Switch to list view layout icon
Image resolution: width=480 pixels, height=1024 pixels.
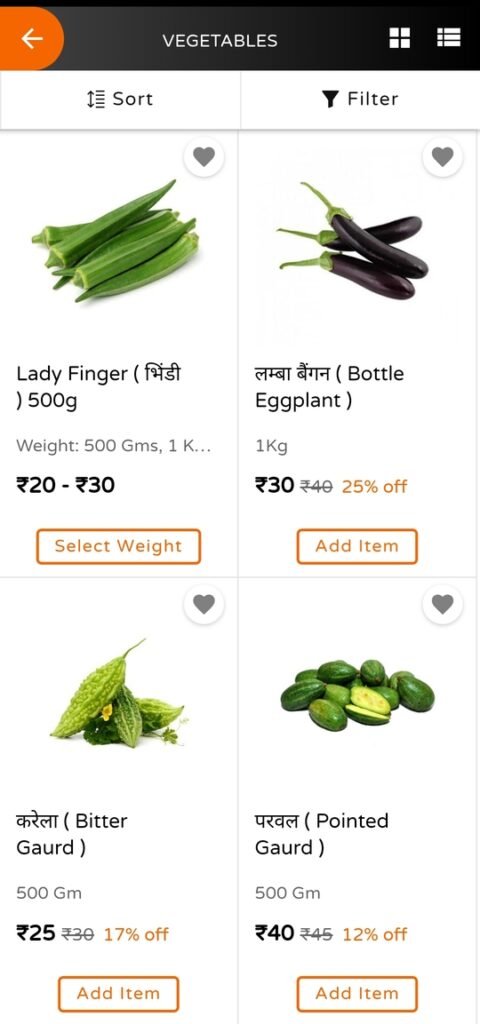click(x=449, y=38)
